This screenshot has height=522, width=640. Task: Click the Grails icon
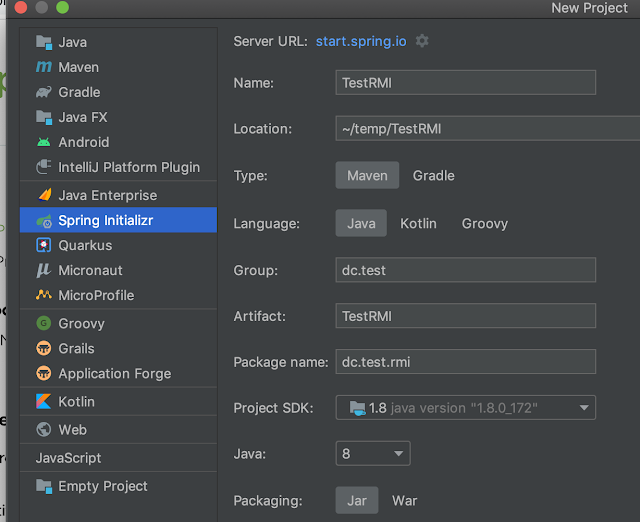[44, 348]
